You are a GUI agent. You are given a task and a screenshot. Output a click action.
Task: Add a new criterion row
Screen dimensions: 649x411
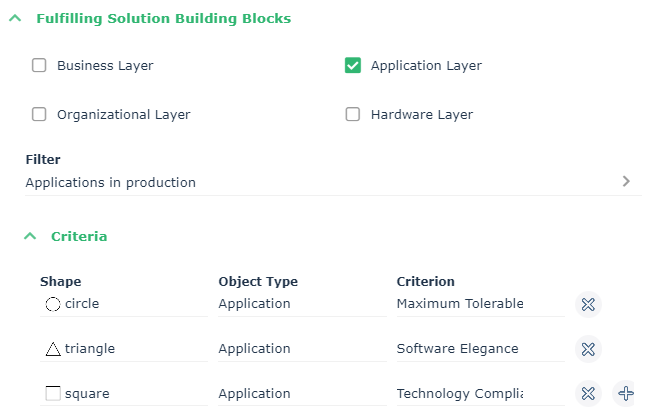[x=626, y=394]
